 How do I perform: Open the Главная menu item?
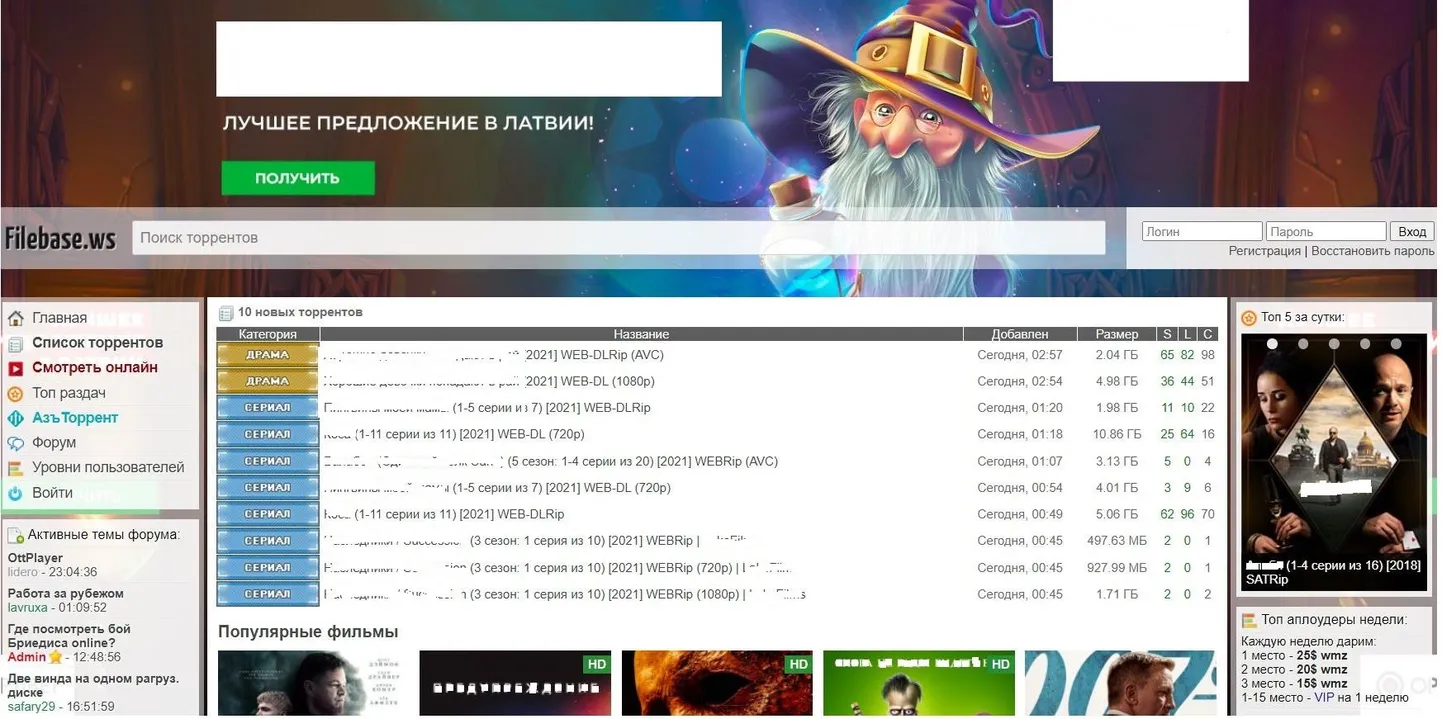[59, 318]
